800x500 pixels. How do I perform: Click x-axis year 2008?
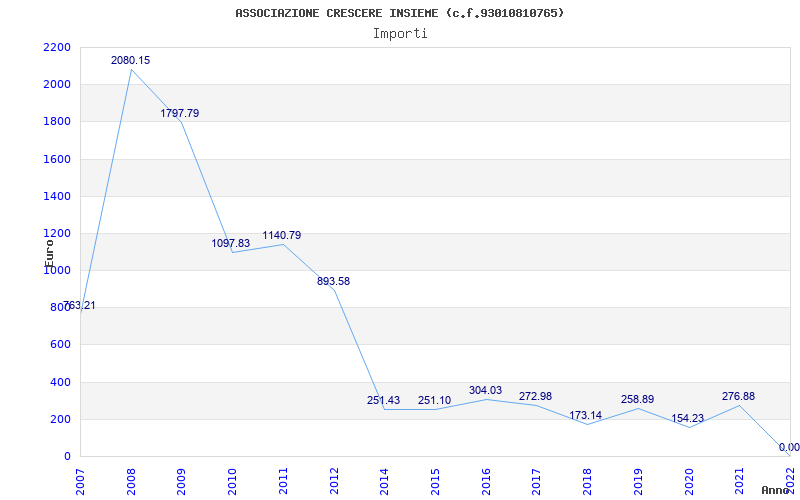(x=131, y=481)
